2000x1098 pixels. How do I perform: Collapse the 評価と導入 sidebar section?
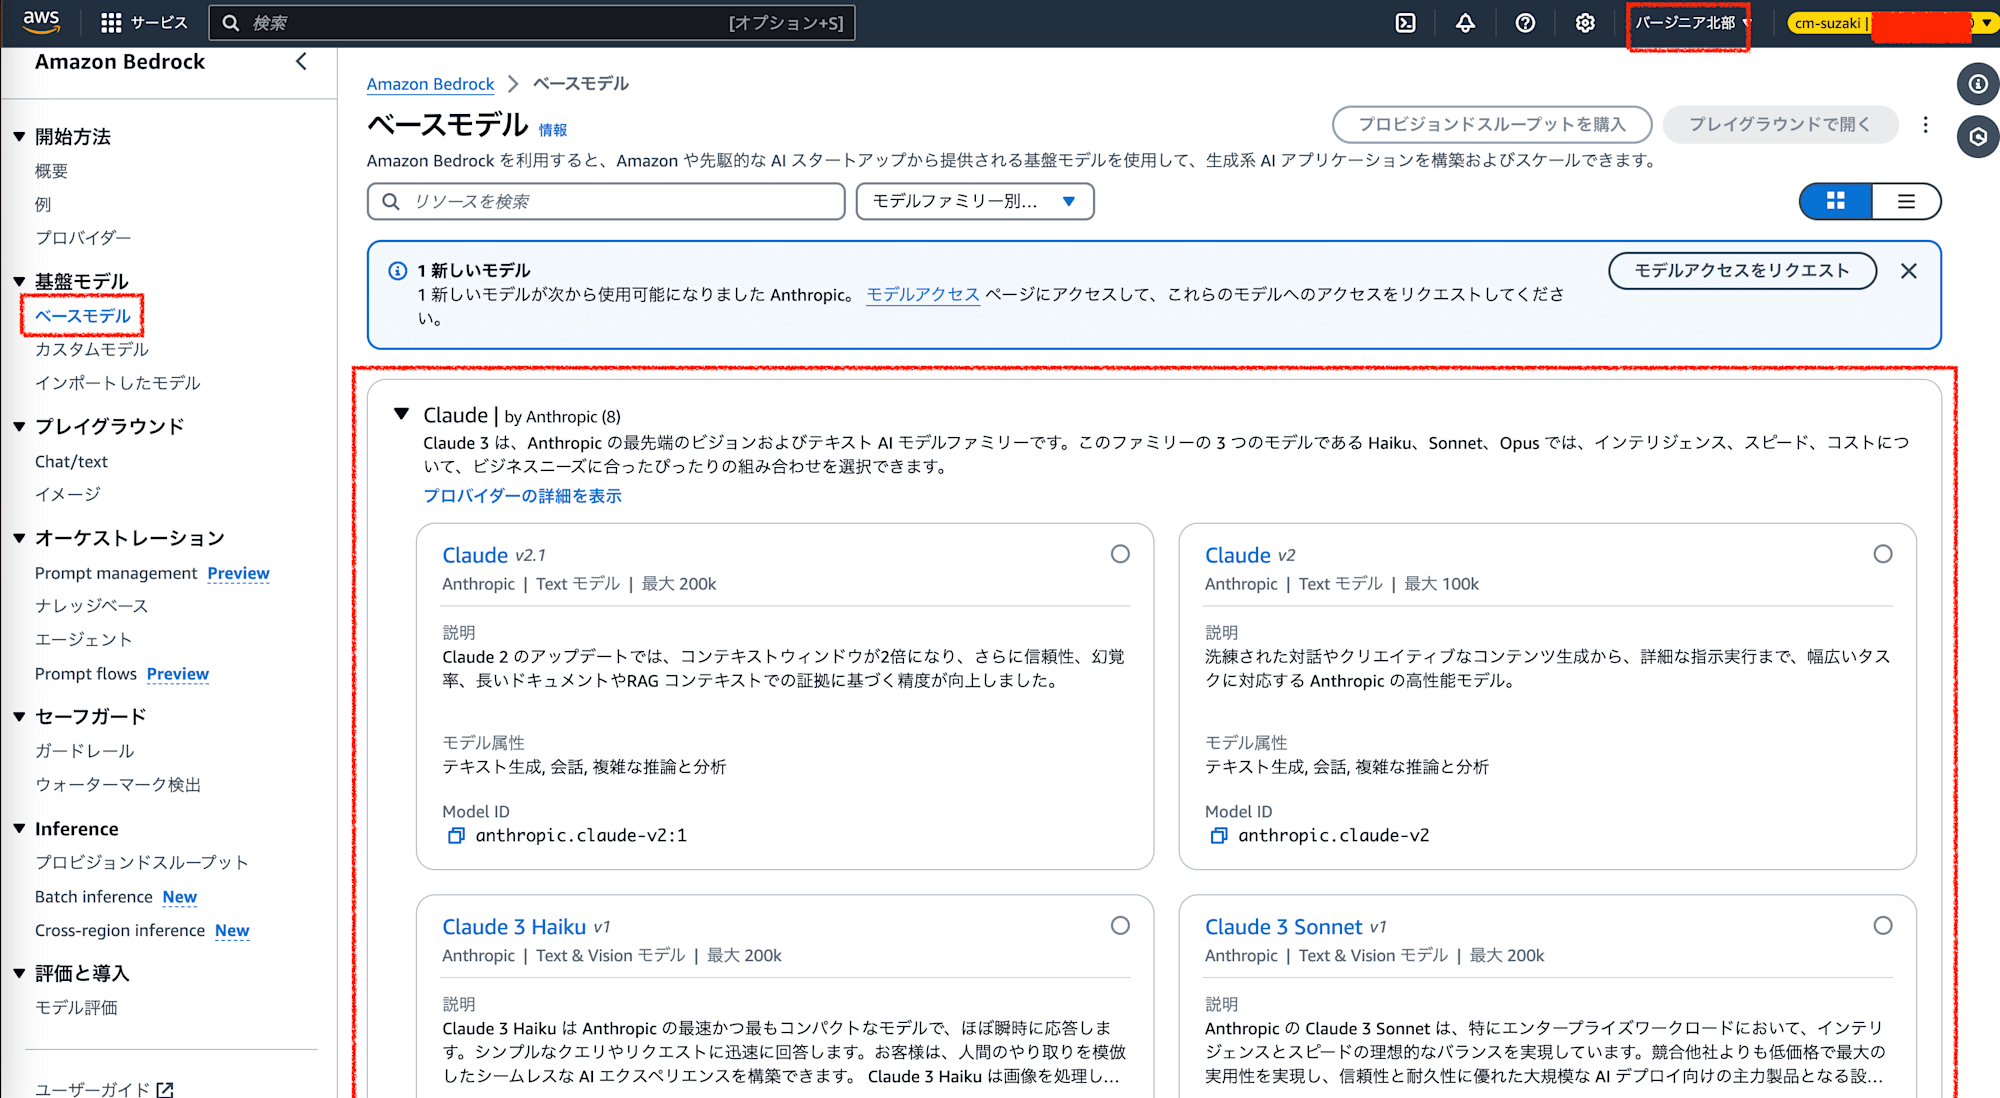tap(19, 973)
